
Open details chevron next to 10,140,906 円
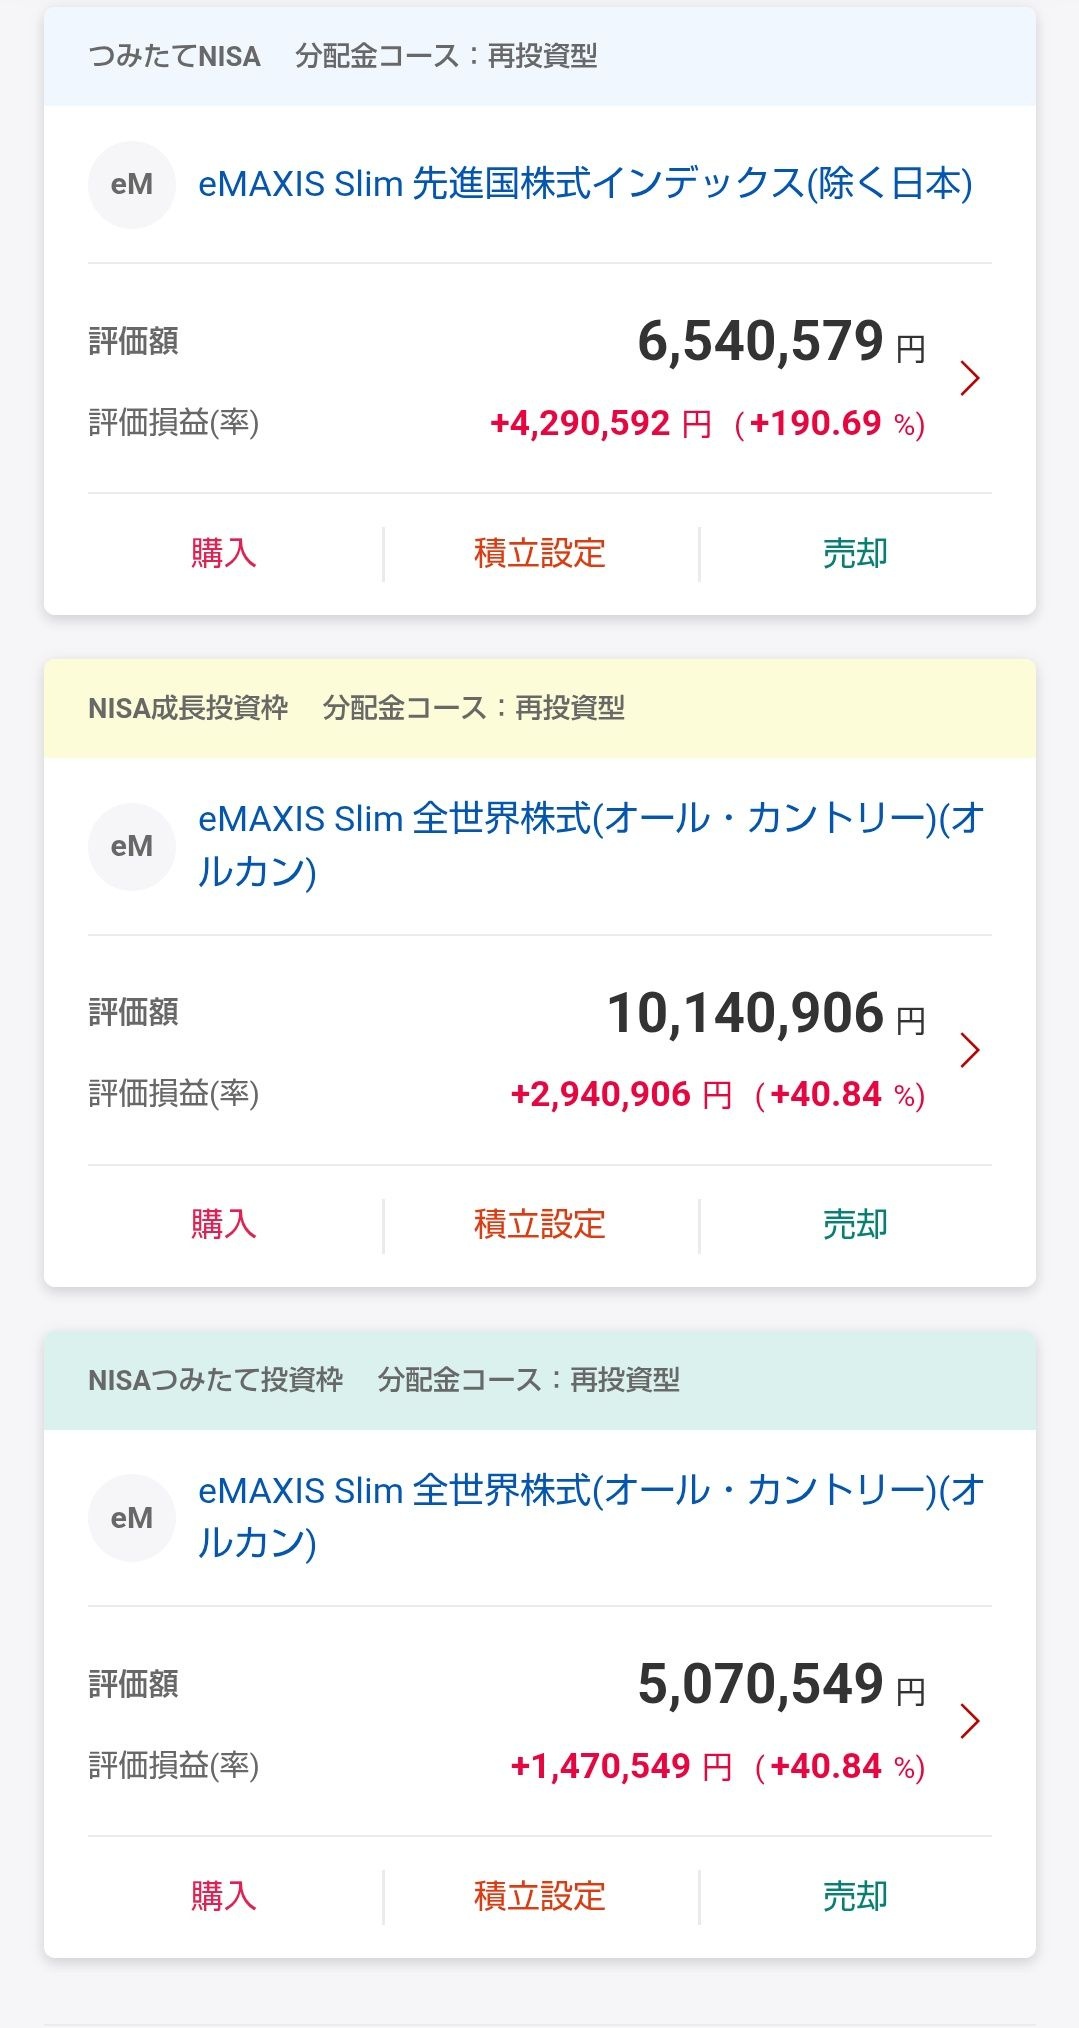[969, 1050]
